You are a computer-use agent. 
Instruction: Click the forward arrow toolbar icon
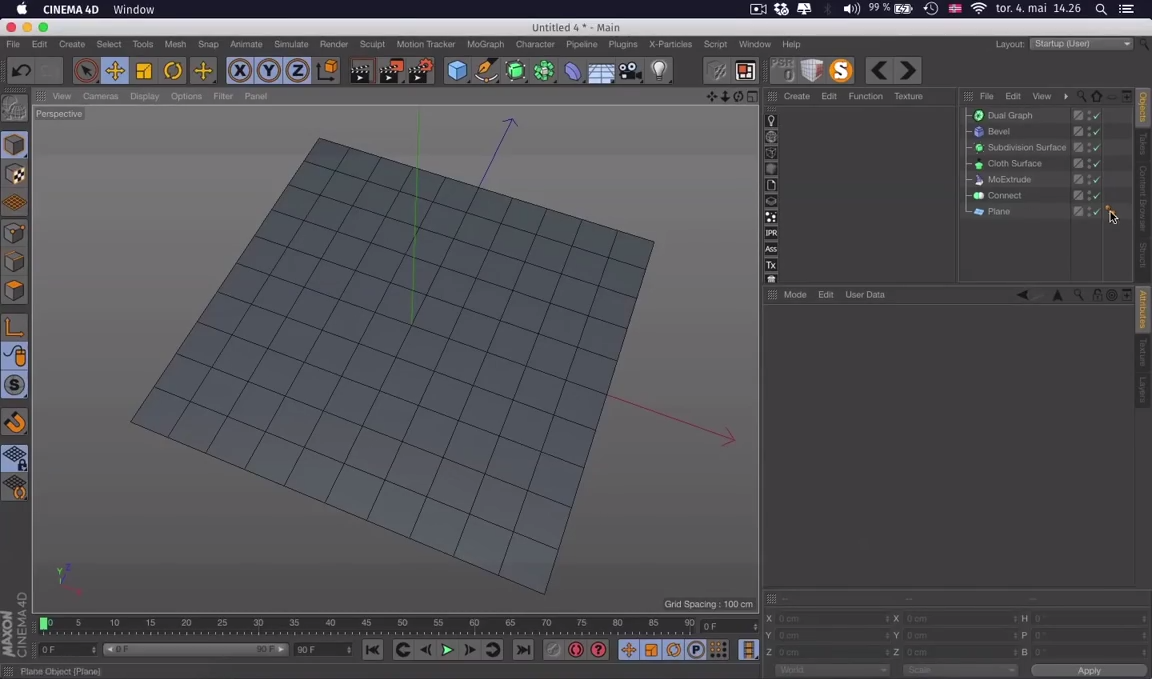click(x=907, y=71)
